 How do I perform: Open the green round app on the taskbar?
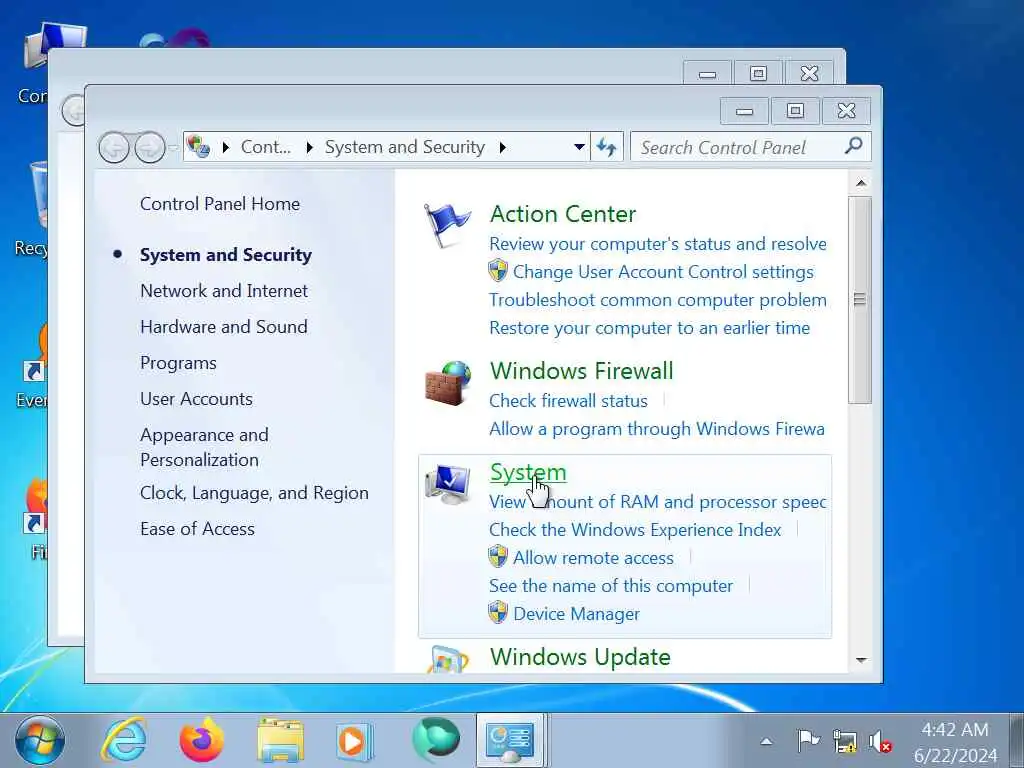pyautogui.click(x=436, y=739)
